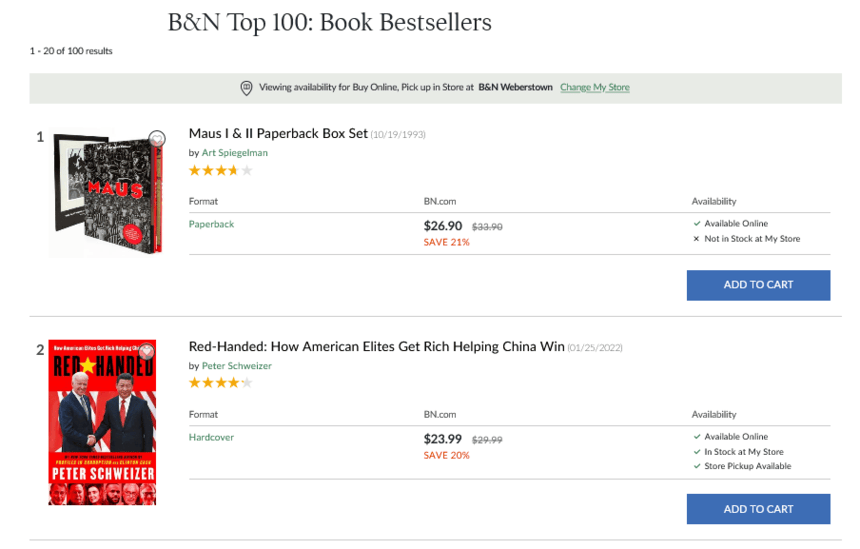Click wishlist heart on Red-Handed cover
The image size is (860, 549).
coord(148,350)
